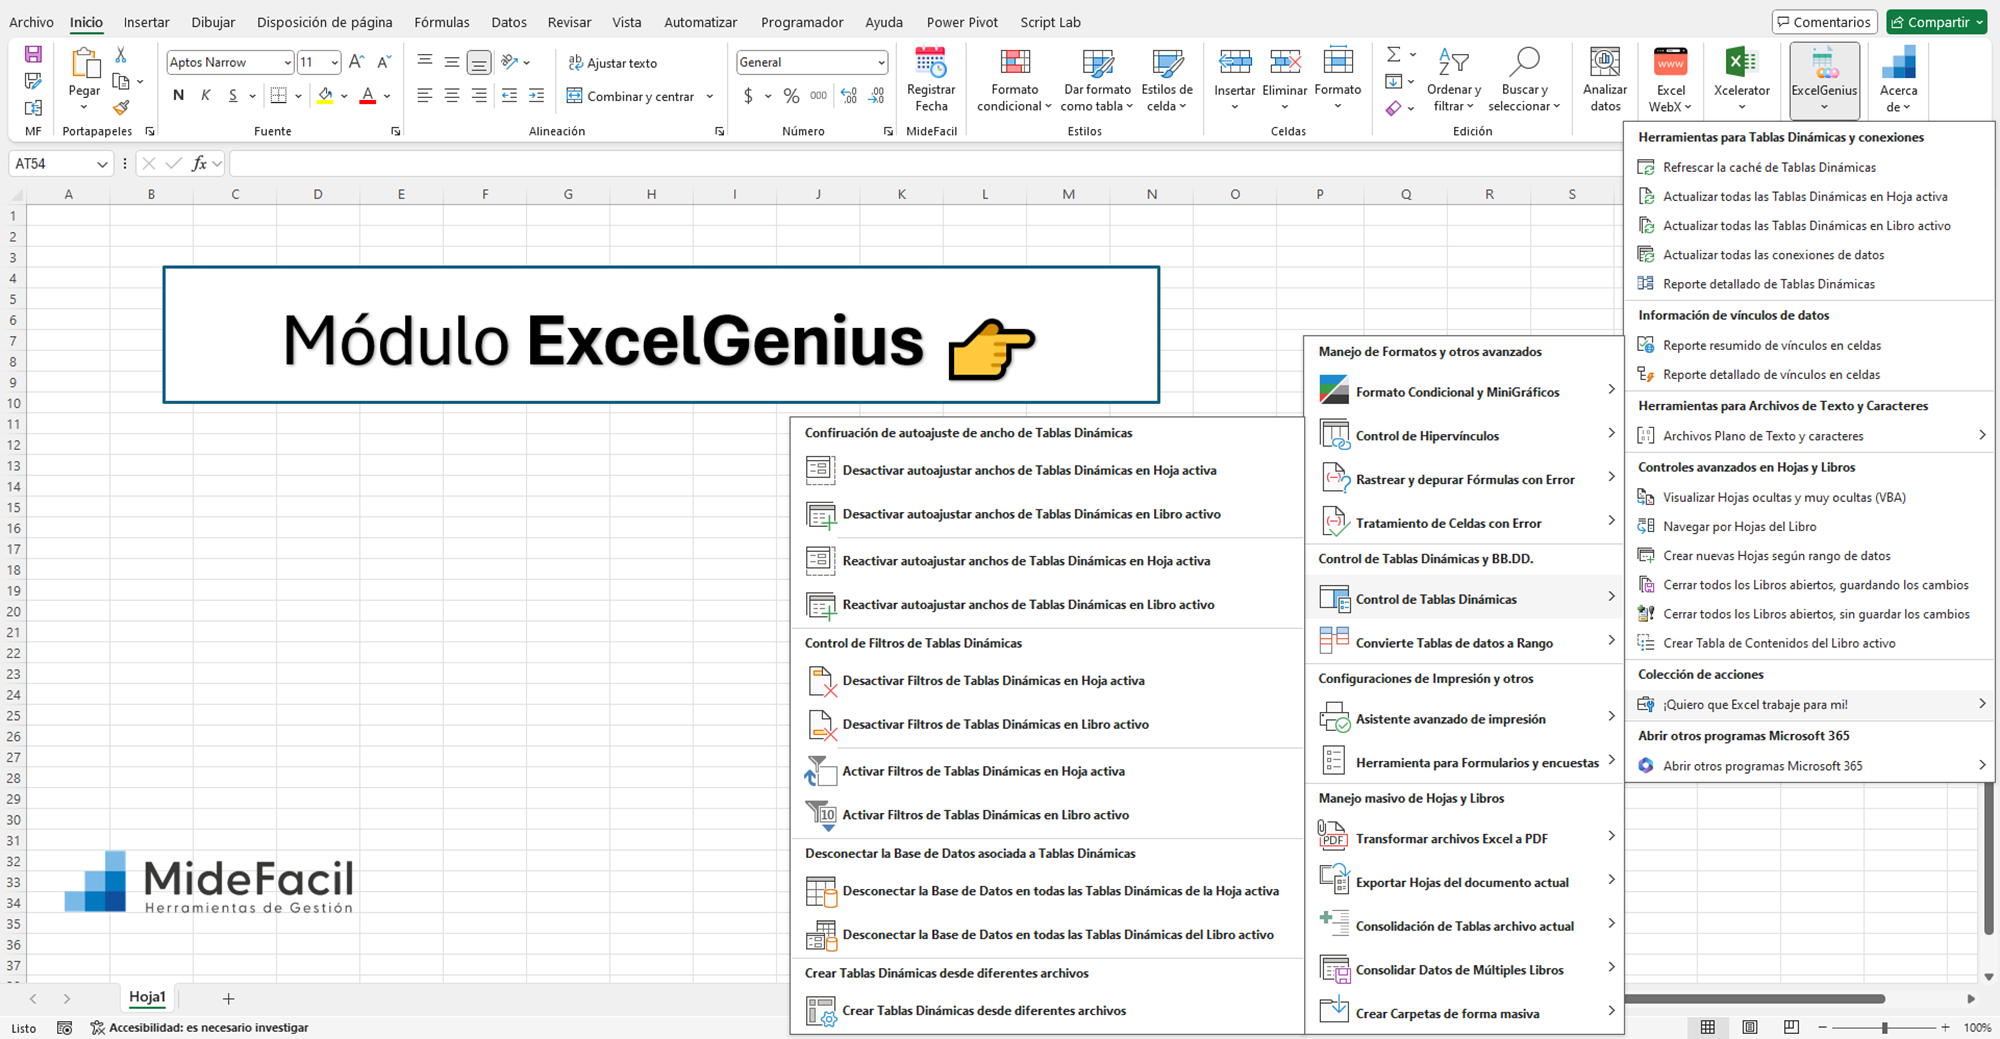Toggle italic formatting with the K button
Image resolution: width=2000 pixels, height=1039 pixels.
point(206,96)
